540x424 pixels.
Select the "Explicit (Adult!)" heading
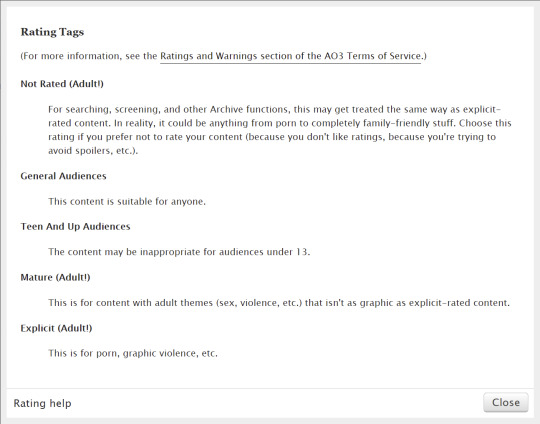pos(56,328)
